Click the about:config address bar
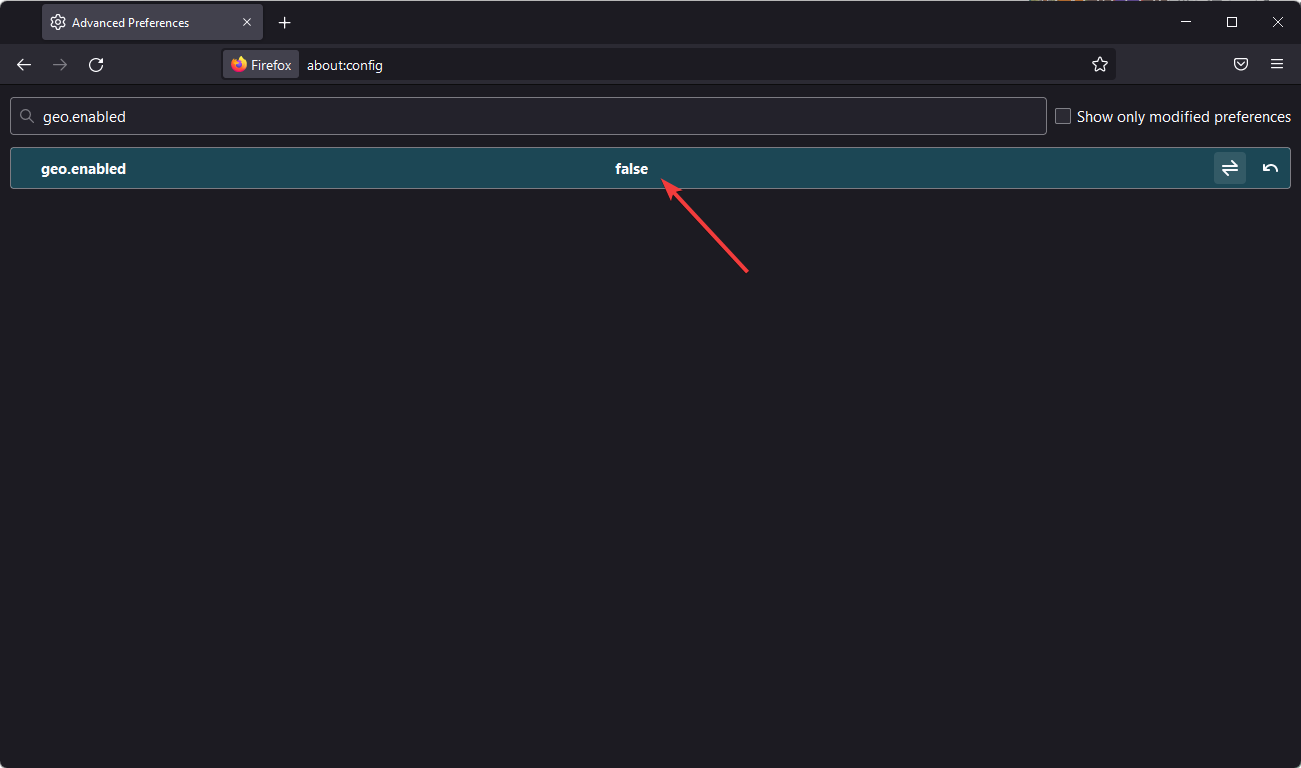 (x=344, y=64)
